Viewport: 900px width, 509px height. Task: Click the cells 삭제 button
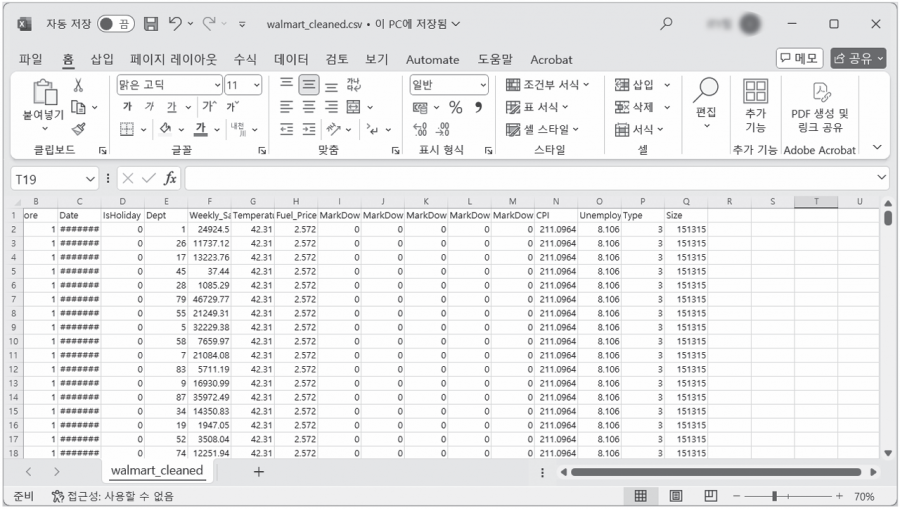click(x=642, y=107)
